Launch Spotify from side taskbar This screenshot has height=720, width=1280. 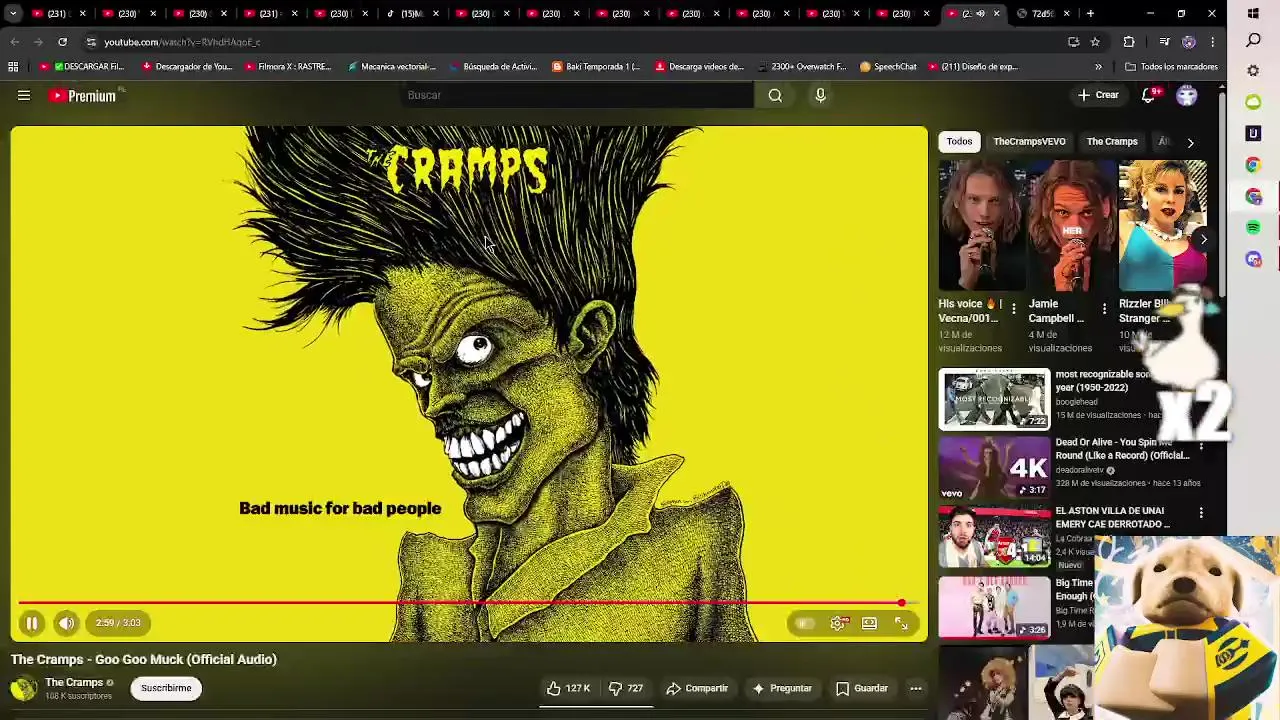(1253, 228)
